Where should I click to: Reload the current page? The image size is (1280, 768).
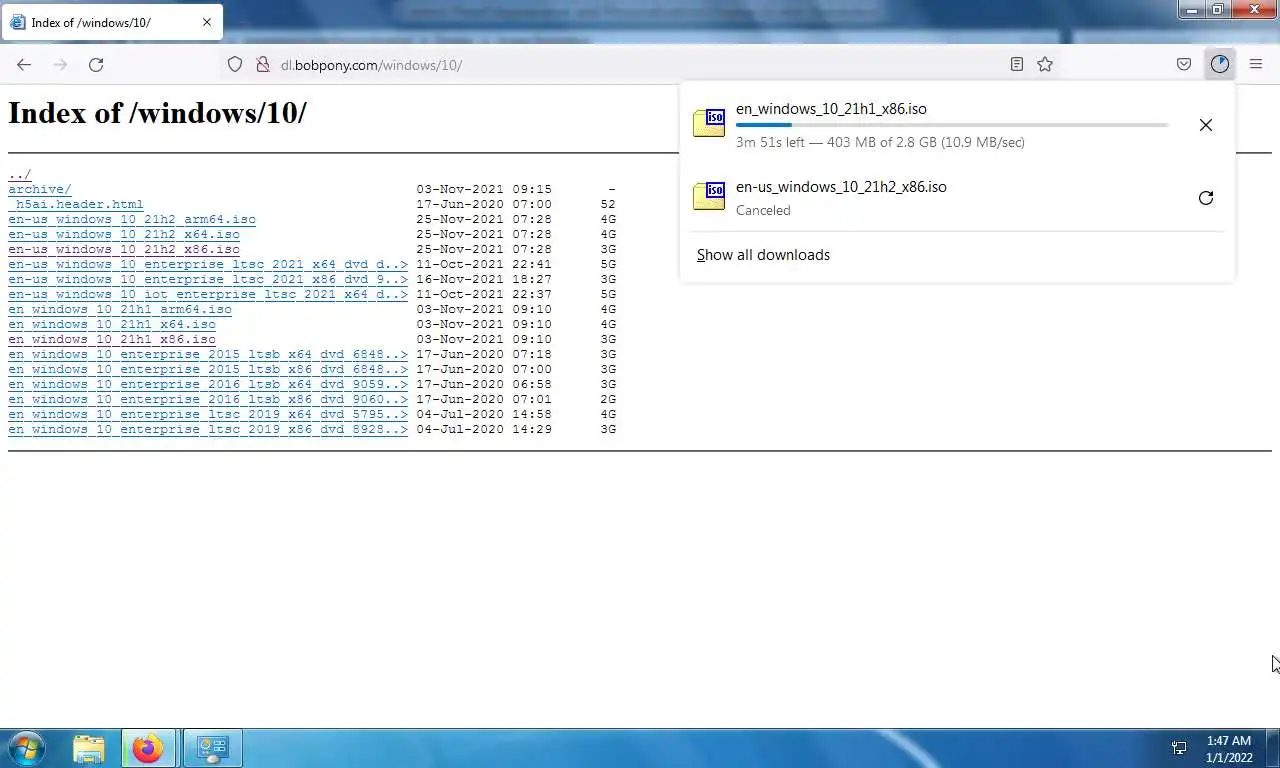[96, 64]
